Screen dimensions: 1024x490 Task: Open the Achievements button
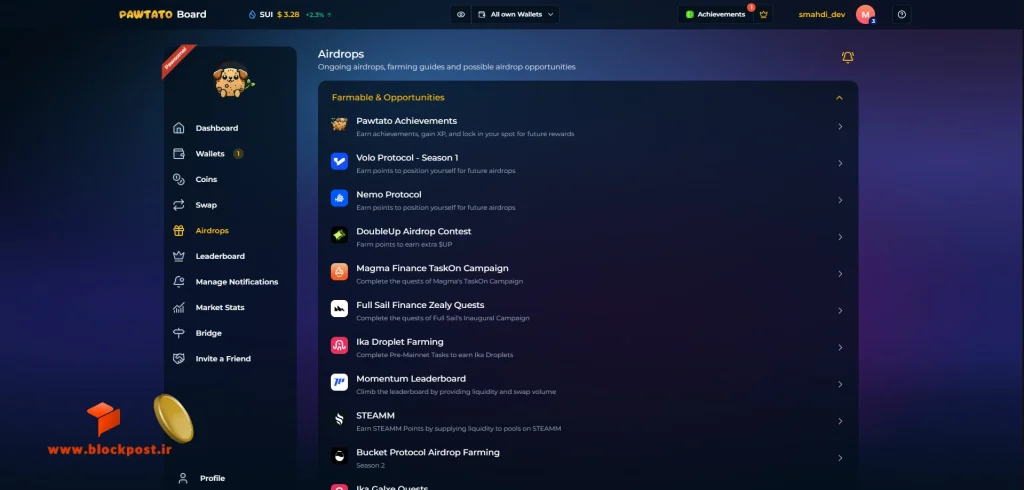pos(715,14)
